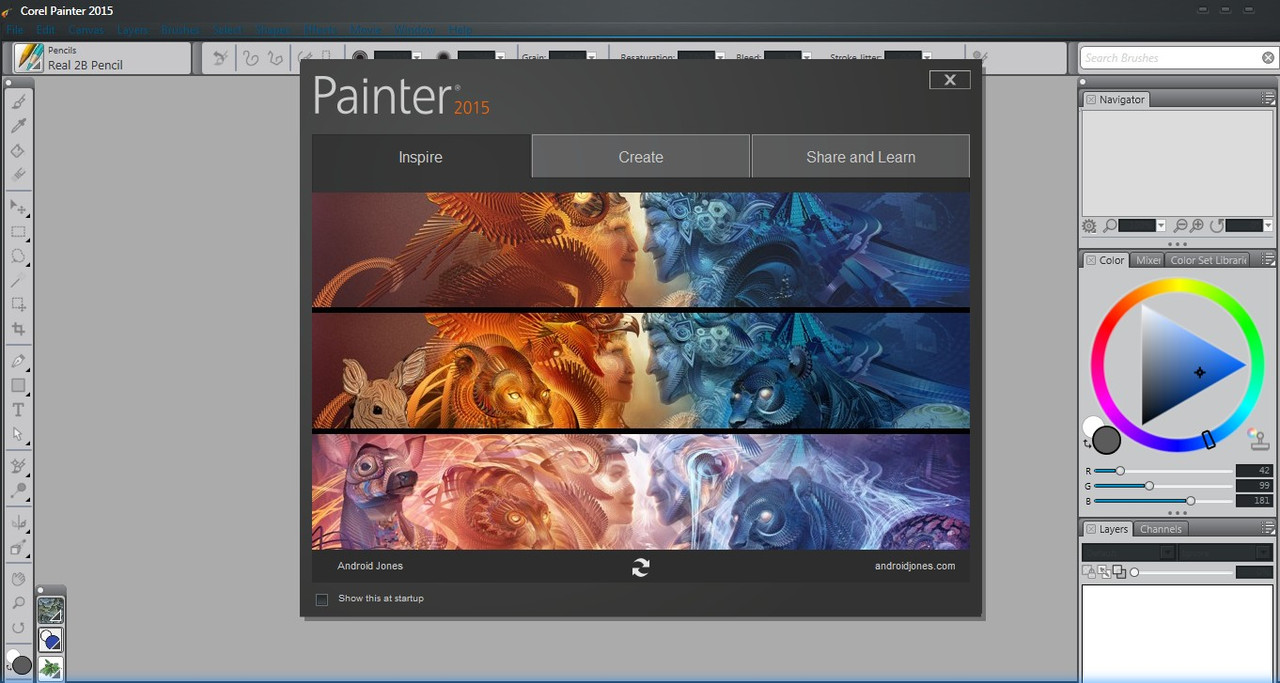The height and width of the screenshot is (683, 1280).
Task: Select the Magic Wand tool
Action: pyautogui.click(x=18, y=281)
